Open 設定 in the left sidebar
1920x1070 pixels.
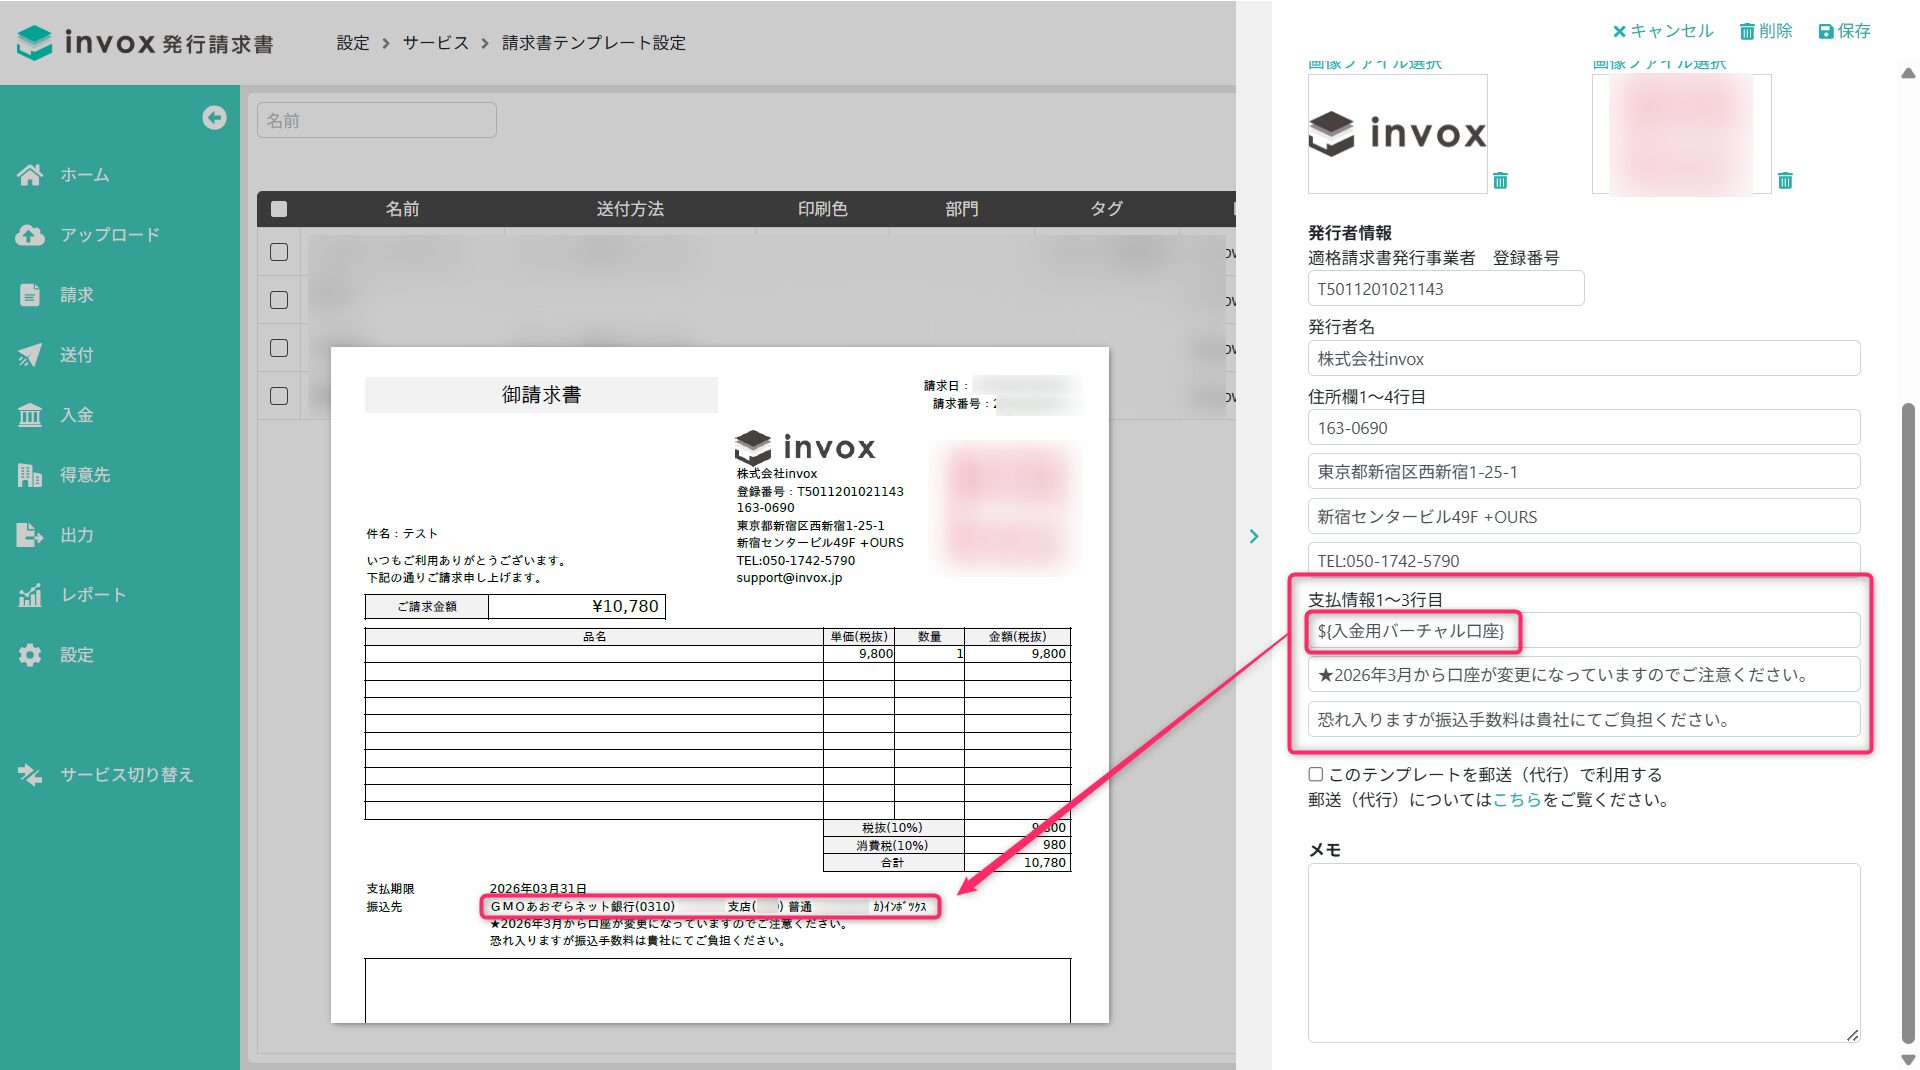[76, 655]
